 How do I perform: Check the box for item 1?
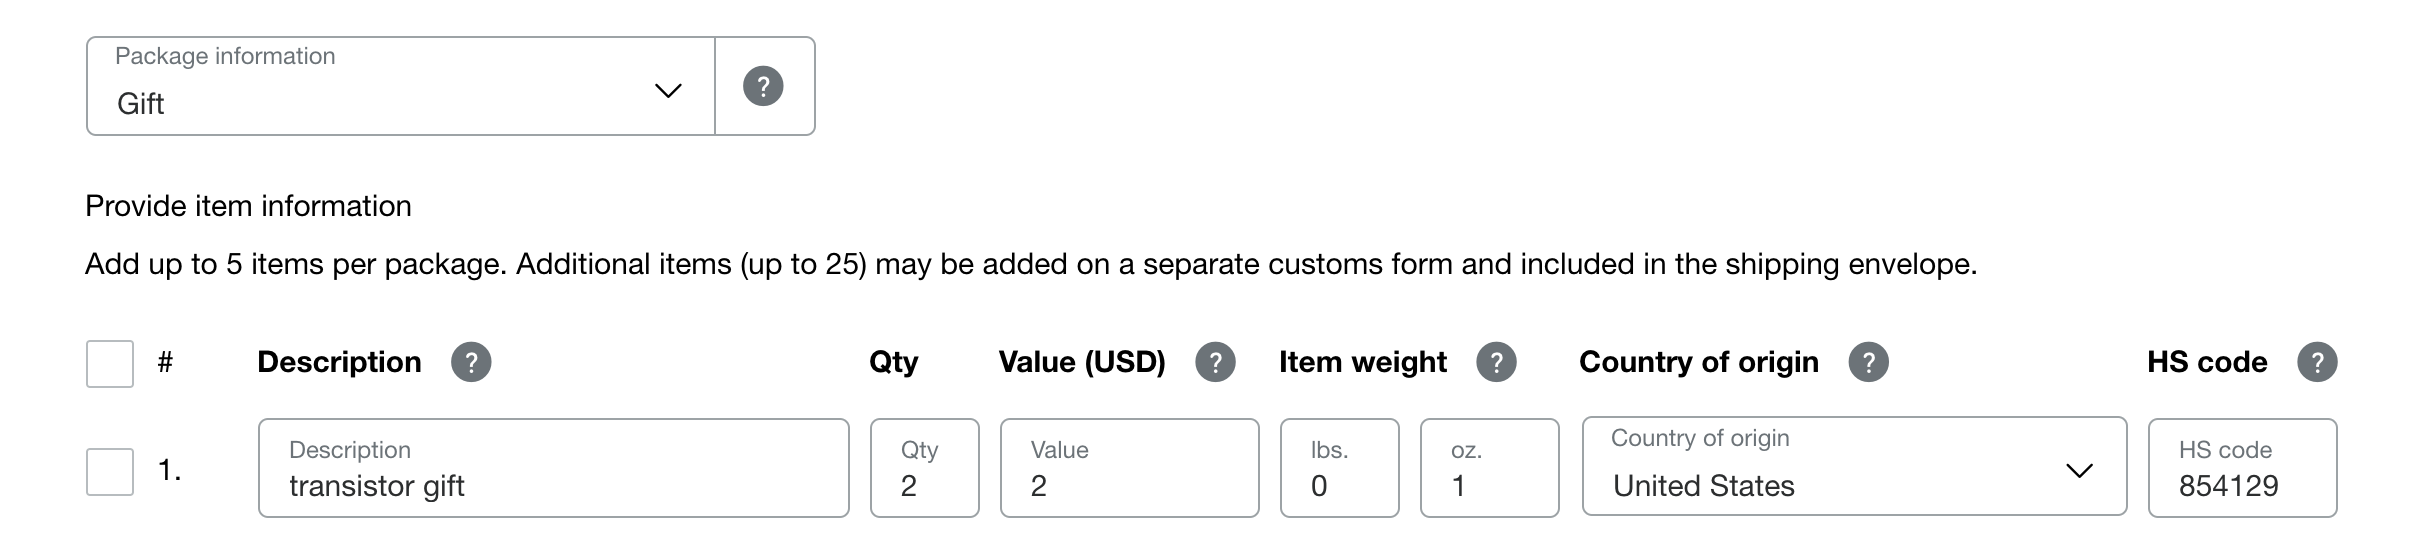(x=110, y=472)
